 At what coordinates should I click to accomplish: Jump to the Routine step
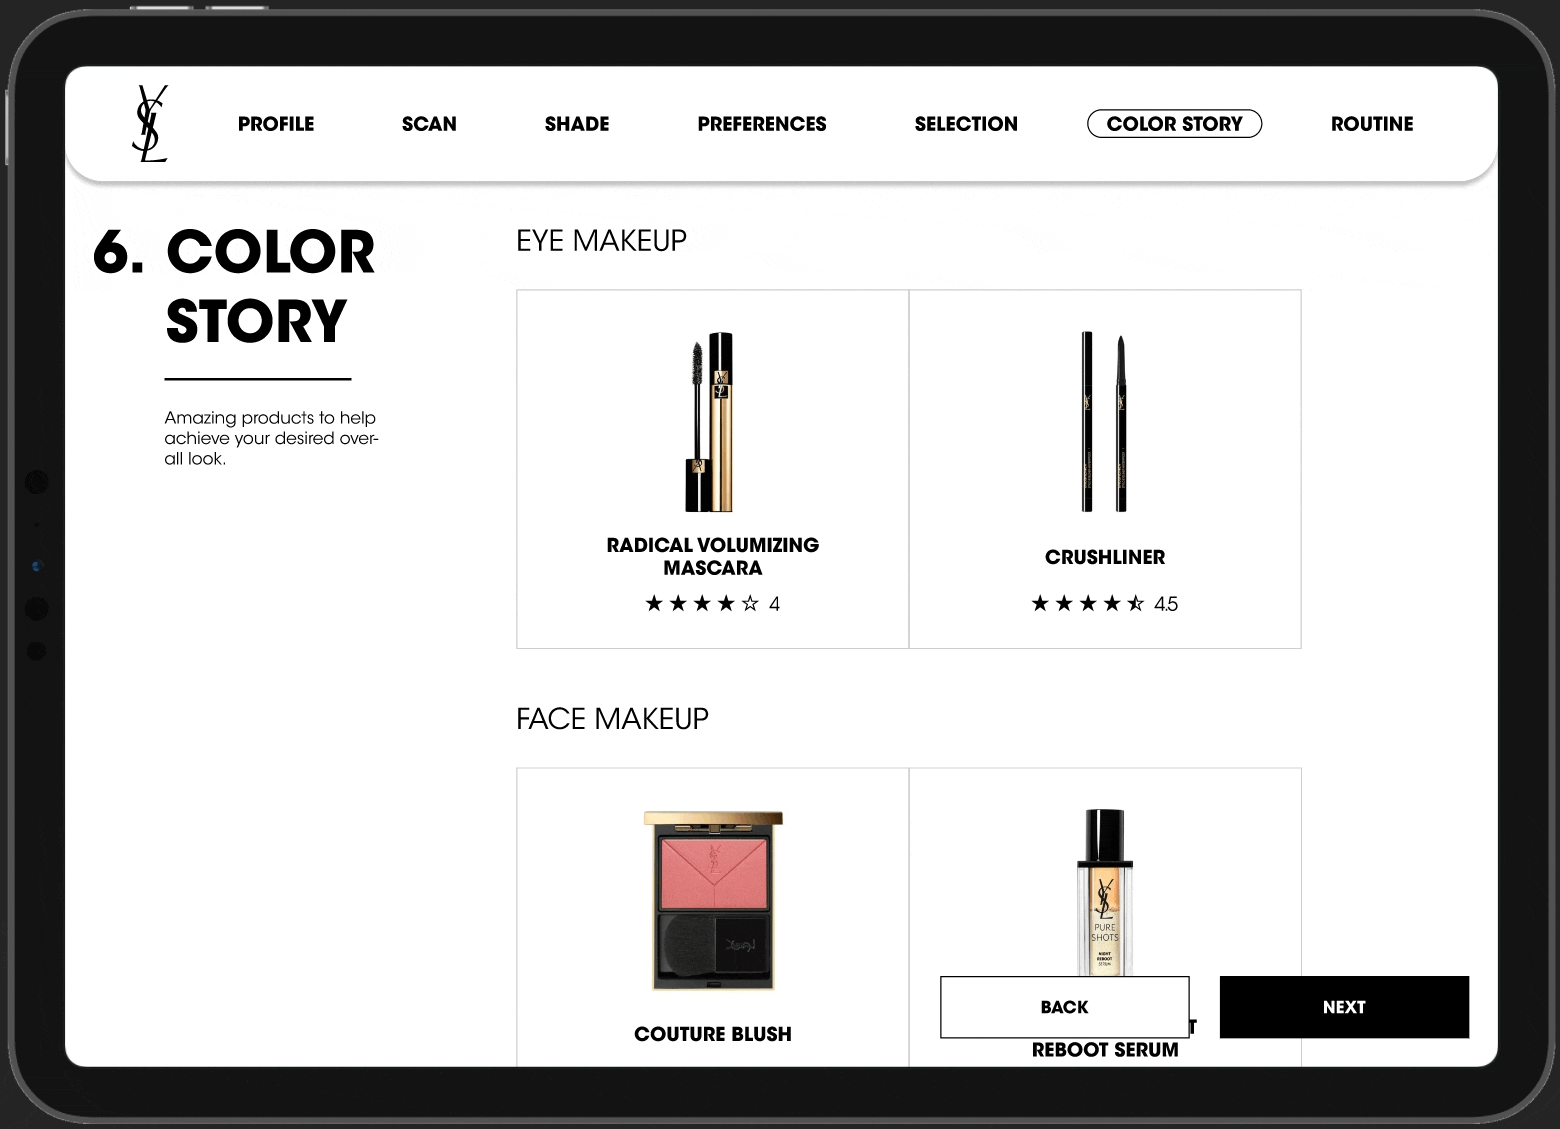tap(1372, 124)
